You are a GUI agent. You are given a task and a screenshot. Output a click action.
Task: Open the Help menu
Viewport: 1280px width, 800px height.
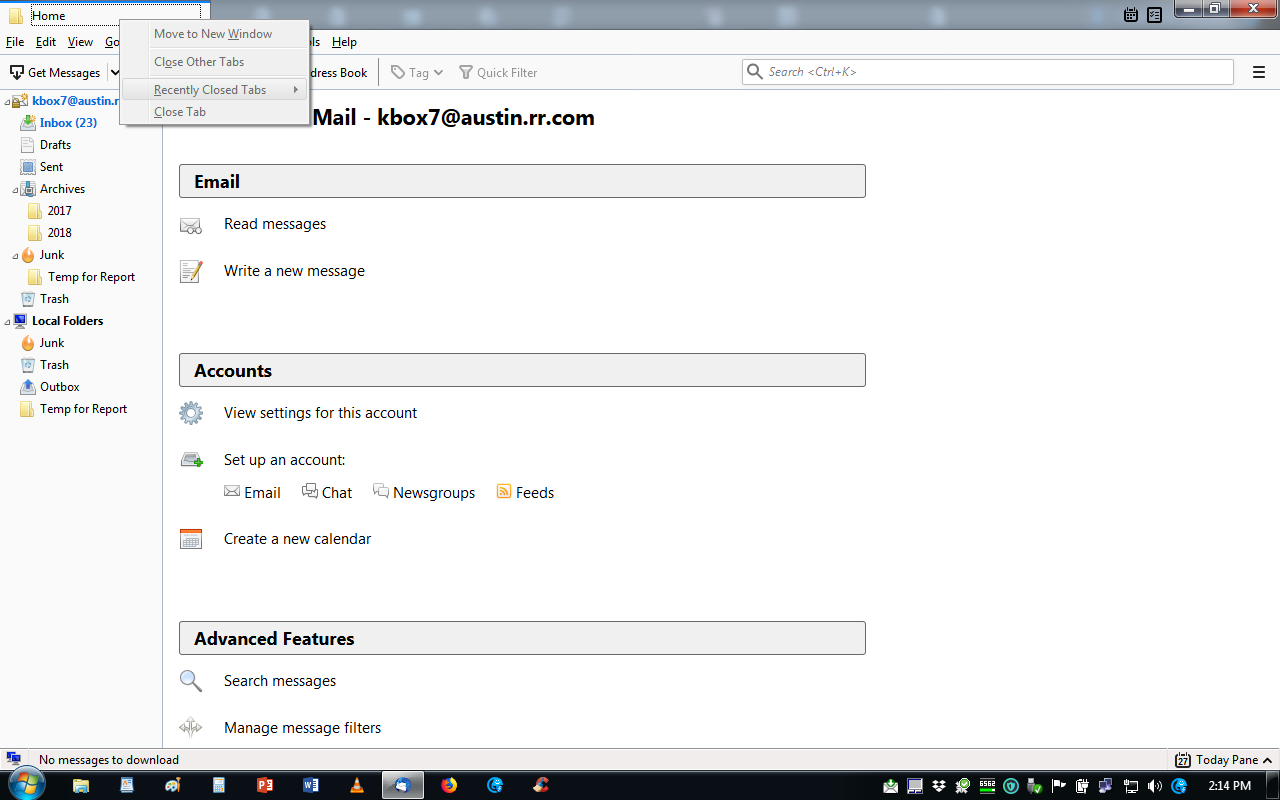coord(344,42)
